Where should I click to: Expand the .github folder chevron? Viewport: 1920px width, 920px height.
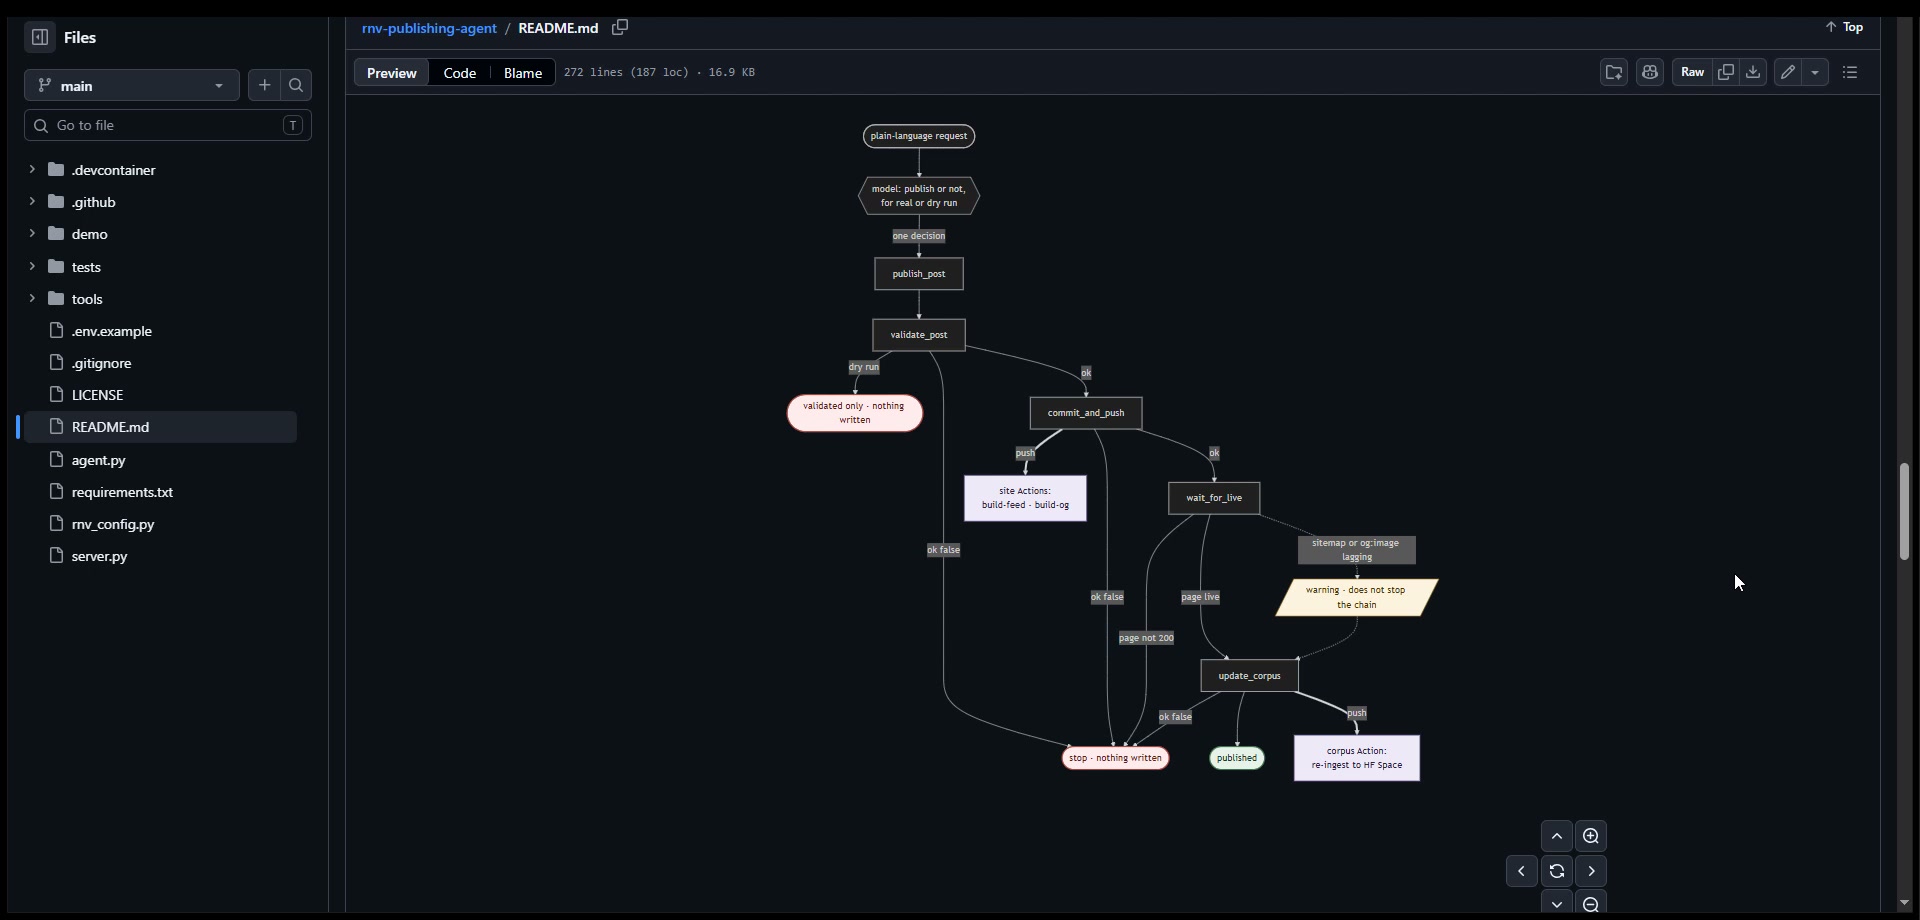click(32, 202)
